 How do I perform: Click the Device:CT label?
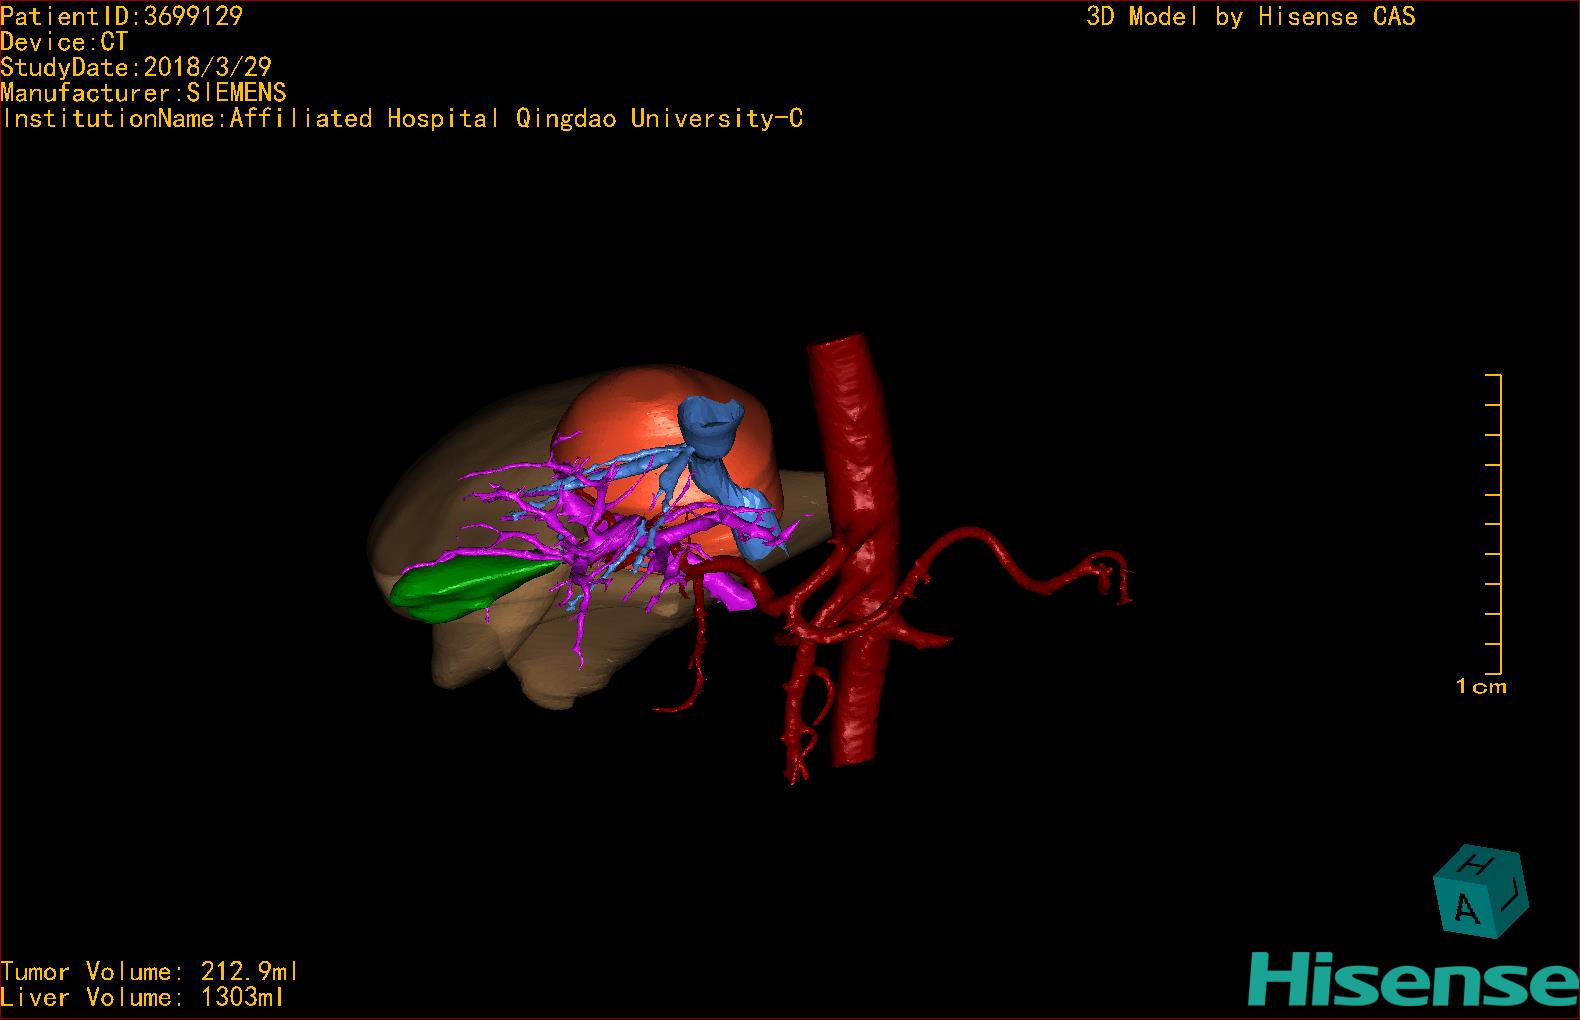[x=64, y=42]
